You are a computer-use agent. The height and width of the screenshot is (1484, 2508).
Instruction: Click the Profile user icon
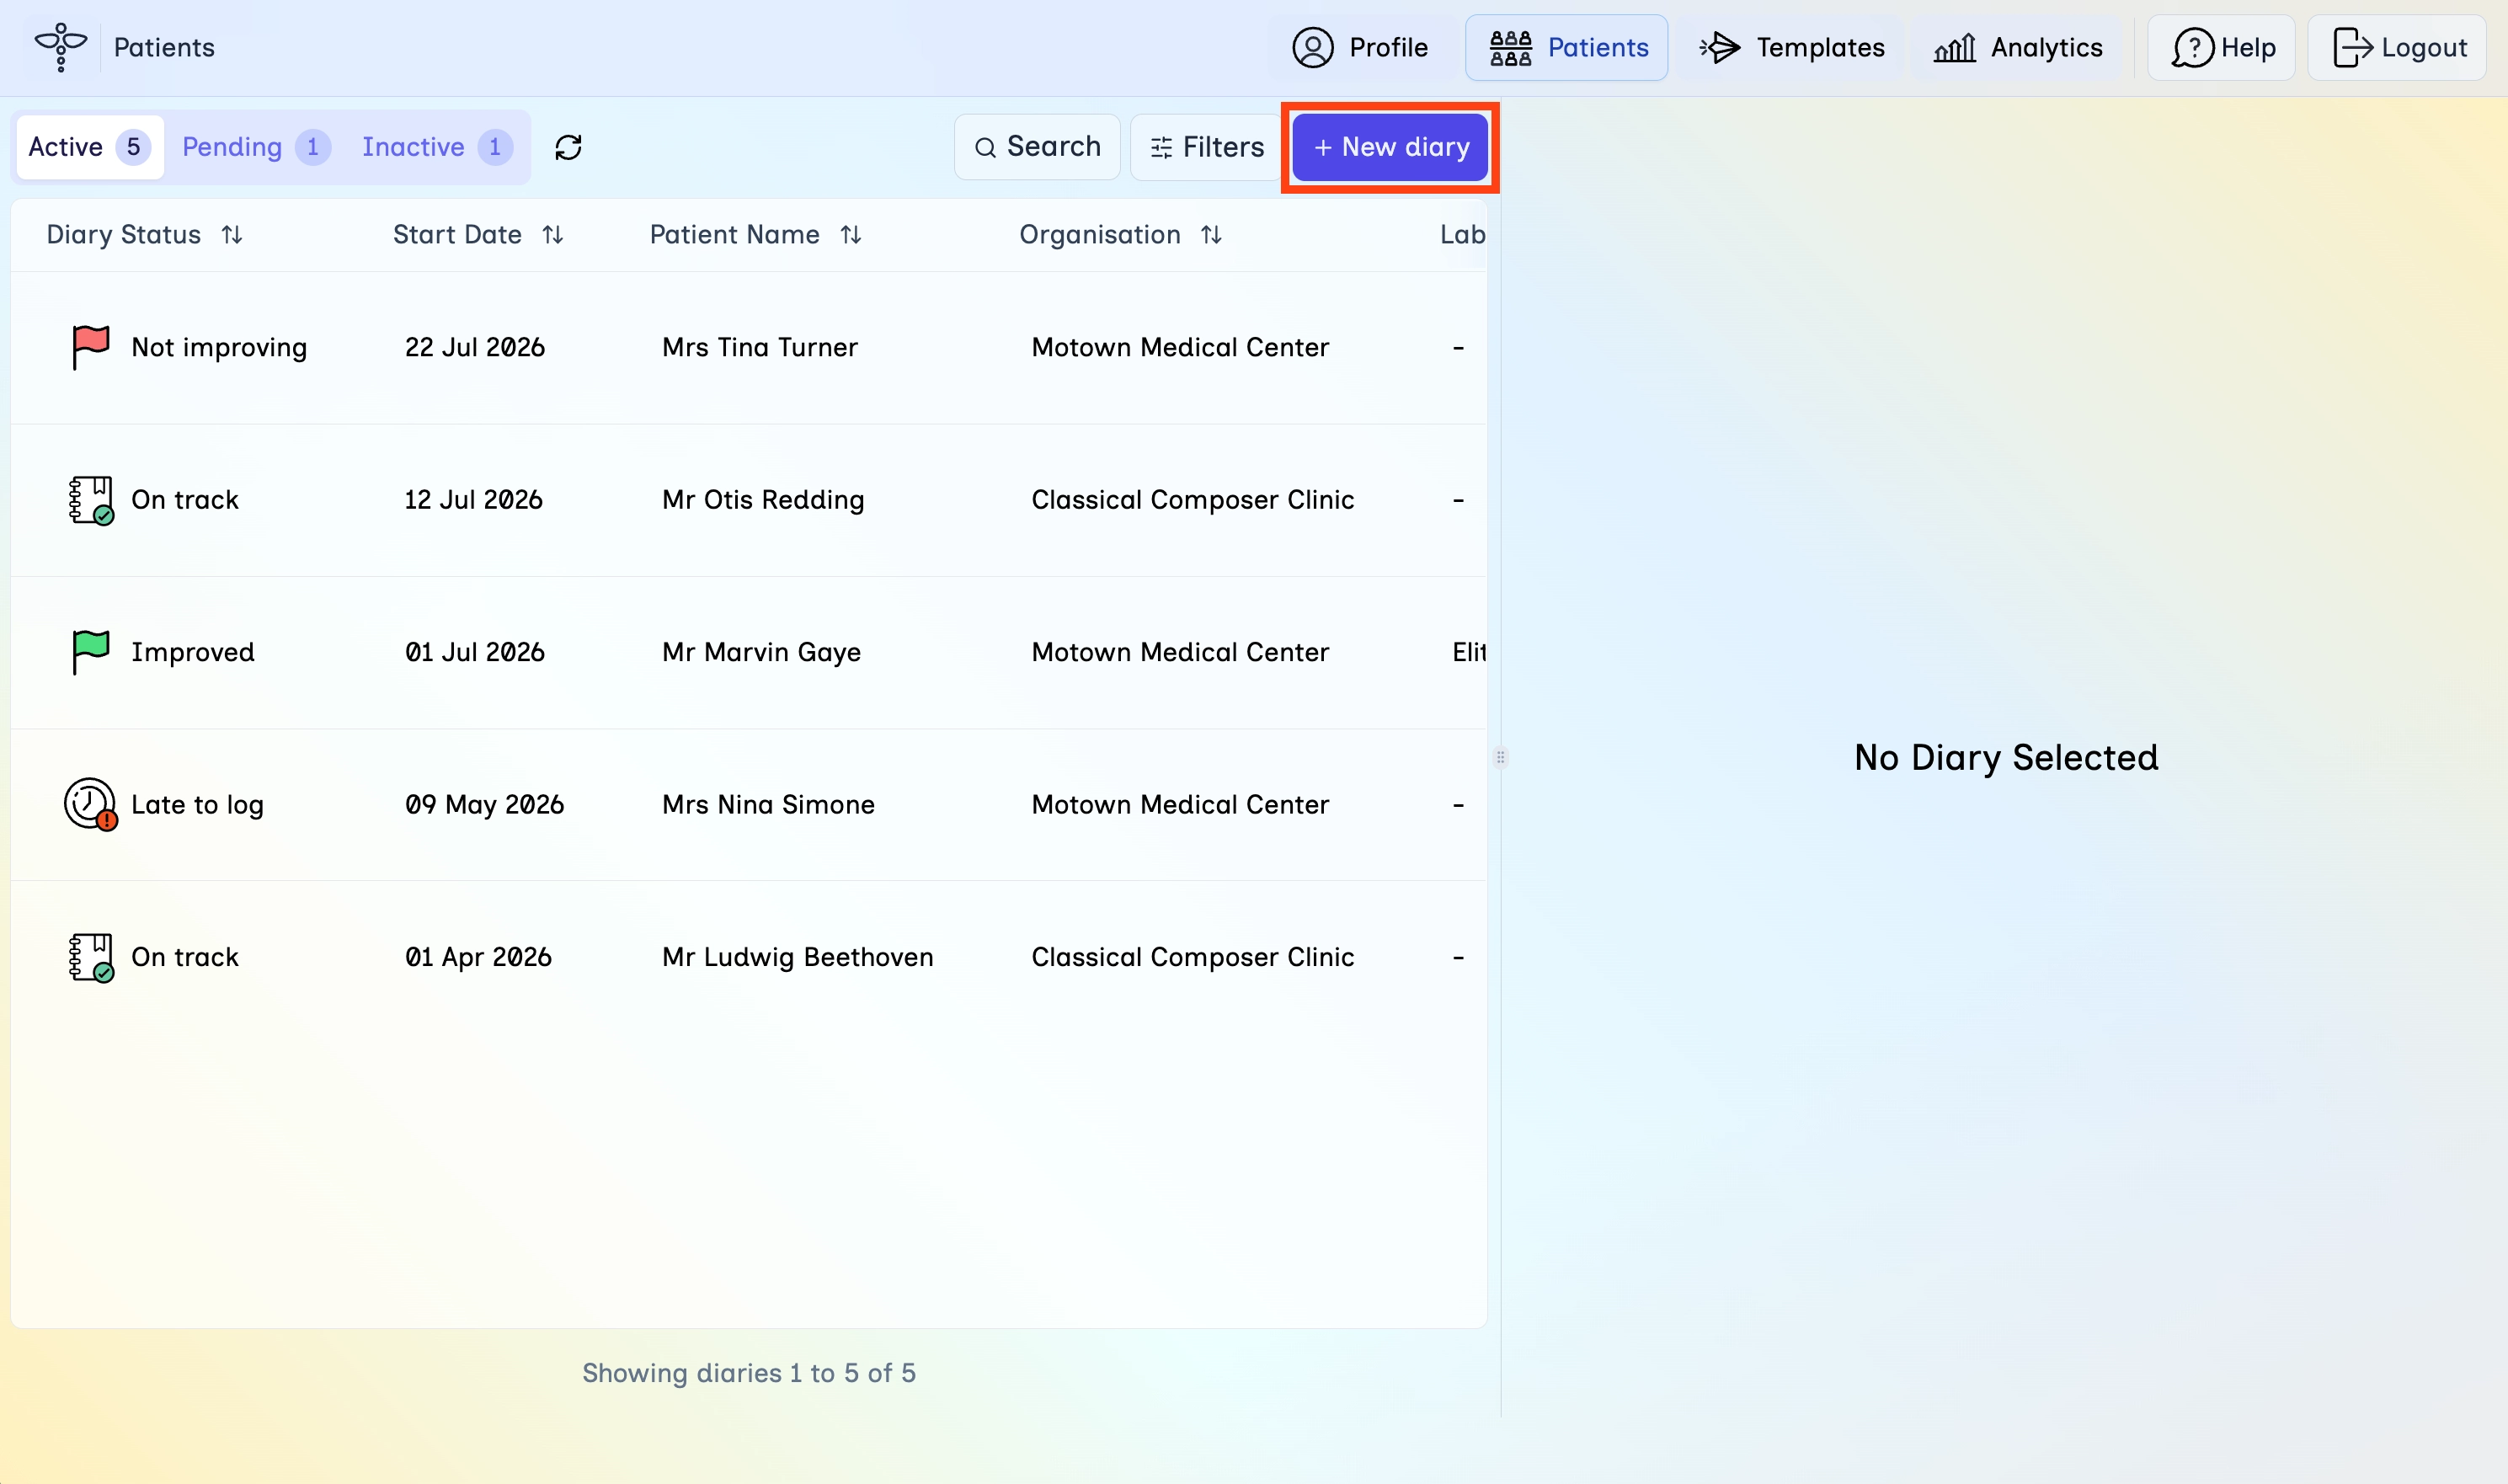click(1313, 47)
